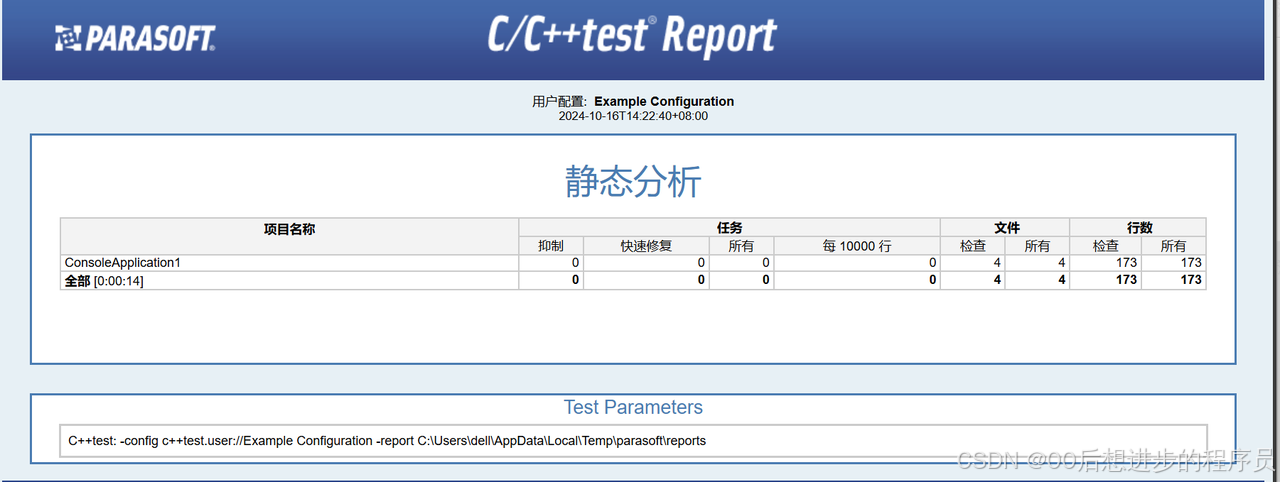Click ConsoleApplication1's 文件 检查 value 4
Viewport: 1280px width, 482px height.
coord(997,262)
